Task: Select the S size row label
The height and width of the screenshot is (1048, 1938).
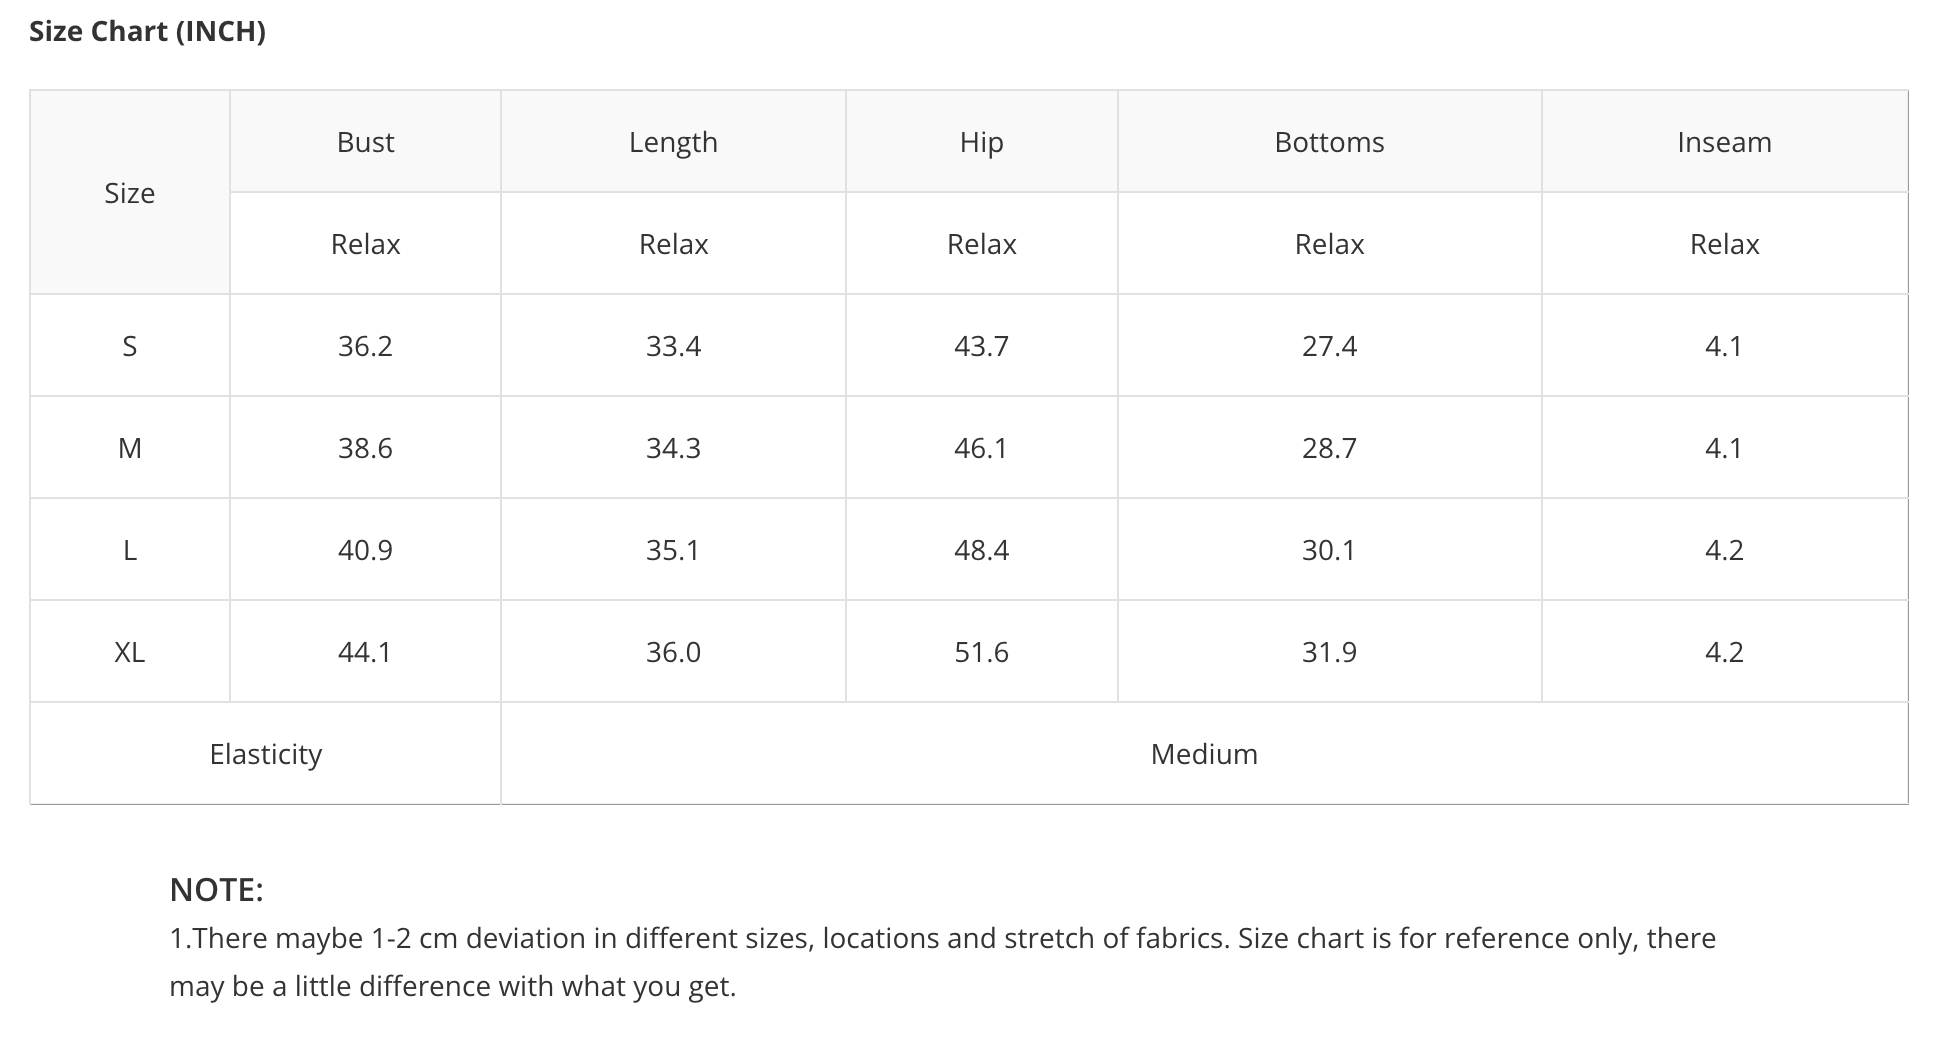Action: pyautogui.click(x=130, y=346)
